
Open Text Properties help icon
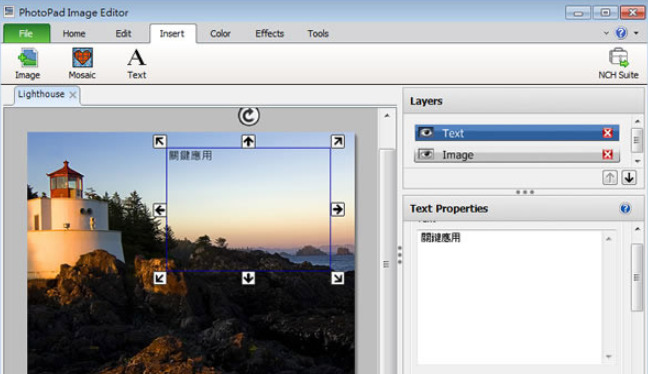click(x=625, y=209)
